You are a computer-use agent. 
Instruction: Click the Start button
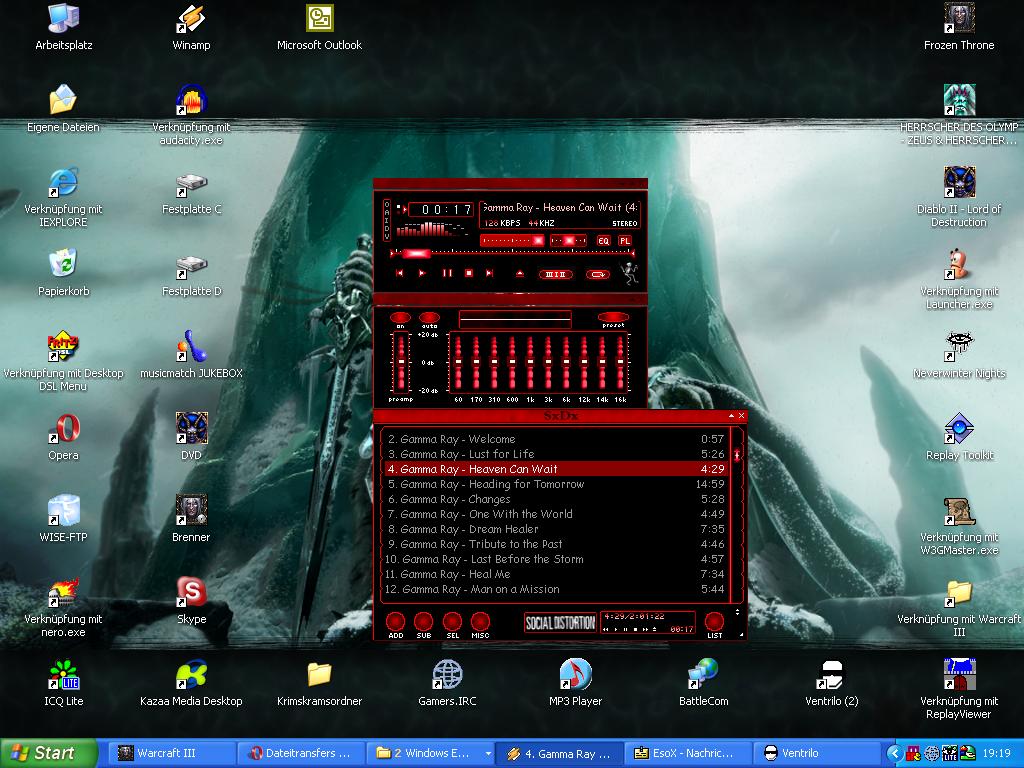(49, 753)
